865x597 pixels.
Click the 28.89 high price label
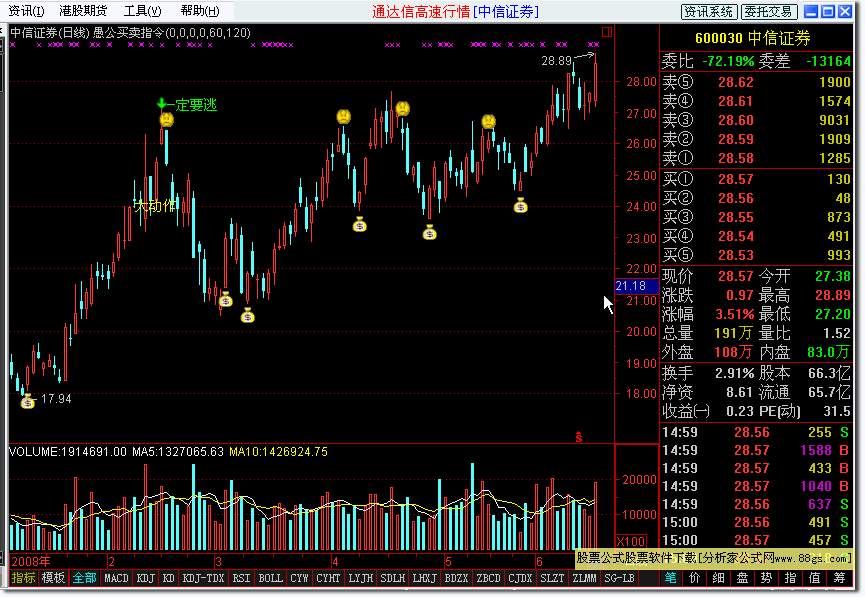(556, 61)
